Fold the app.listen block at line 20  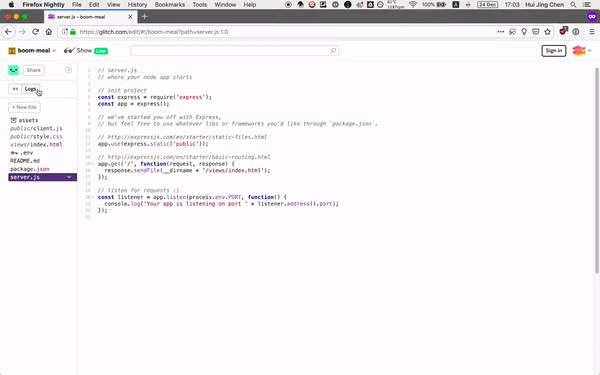92,197
